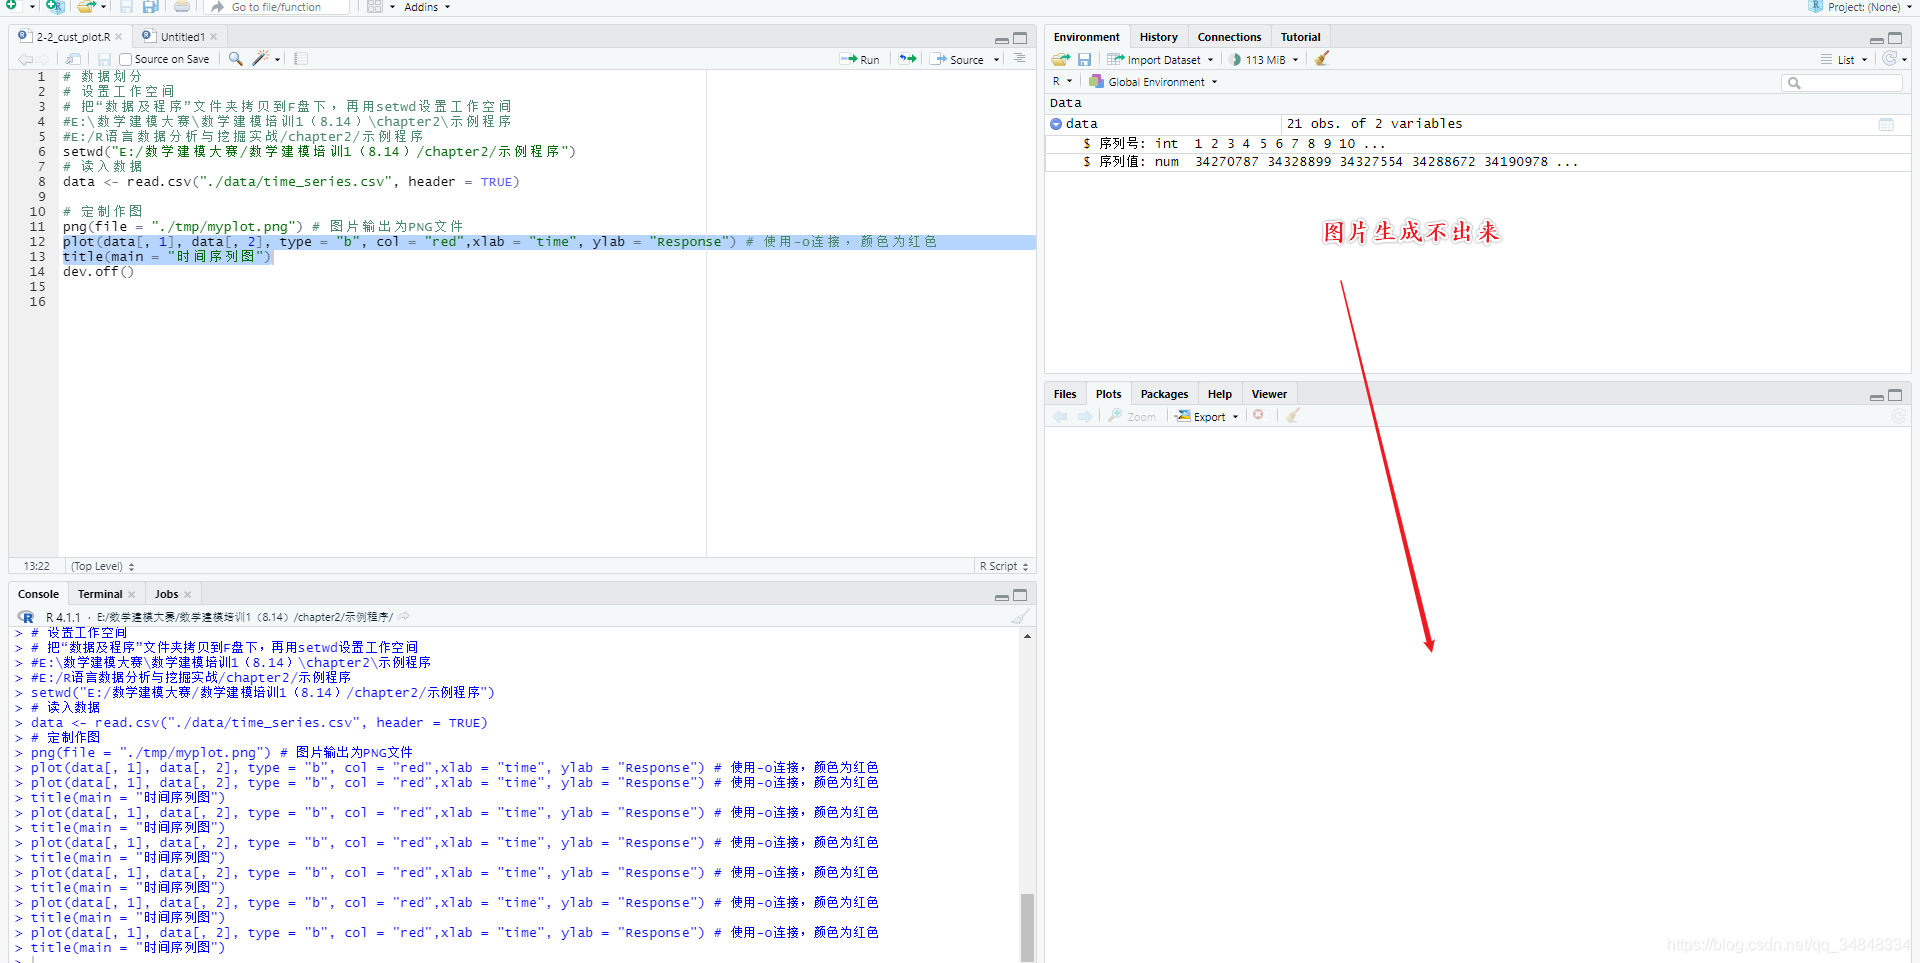Switch to the 2-2_cust_plot.R tab

click(73, 37)
